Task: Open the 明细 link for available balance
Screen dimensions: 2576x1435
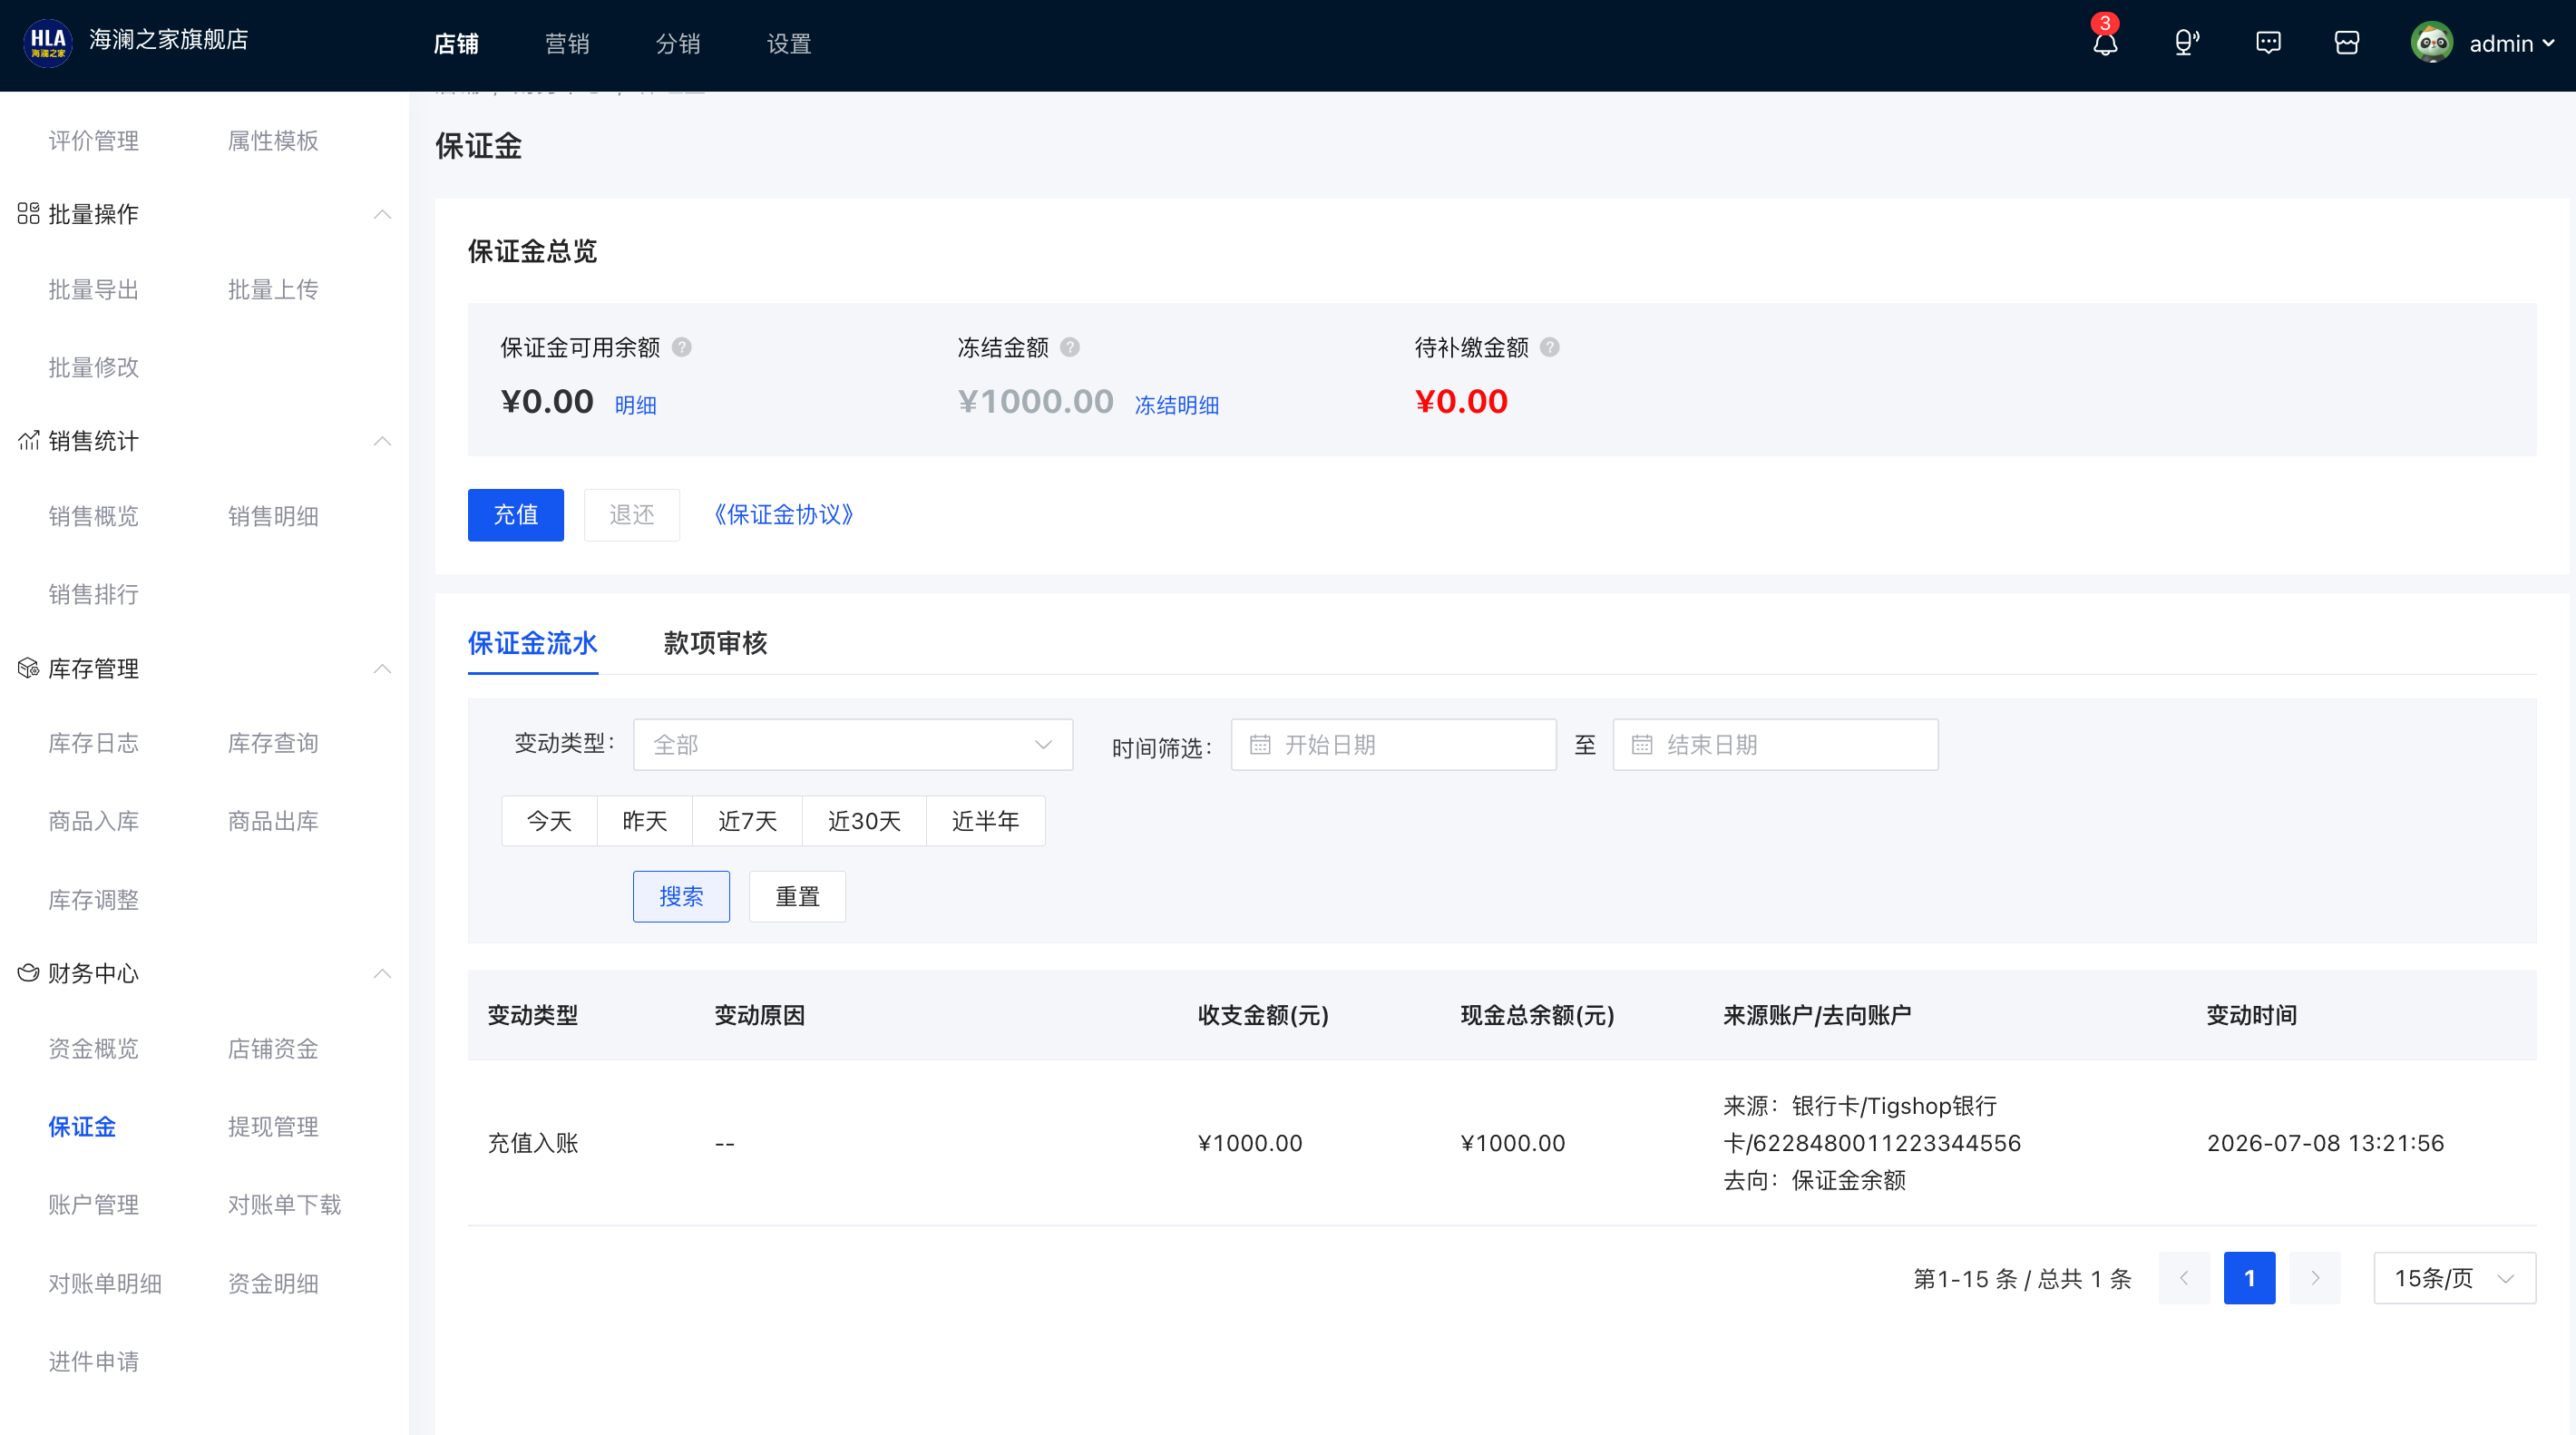Action: tap(636, 405)
